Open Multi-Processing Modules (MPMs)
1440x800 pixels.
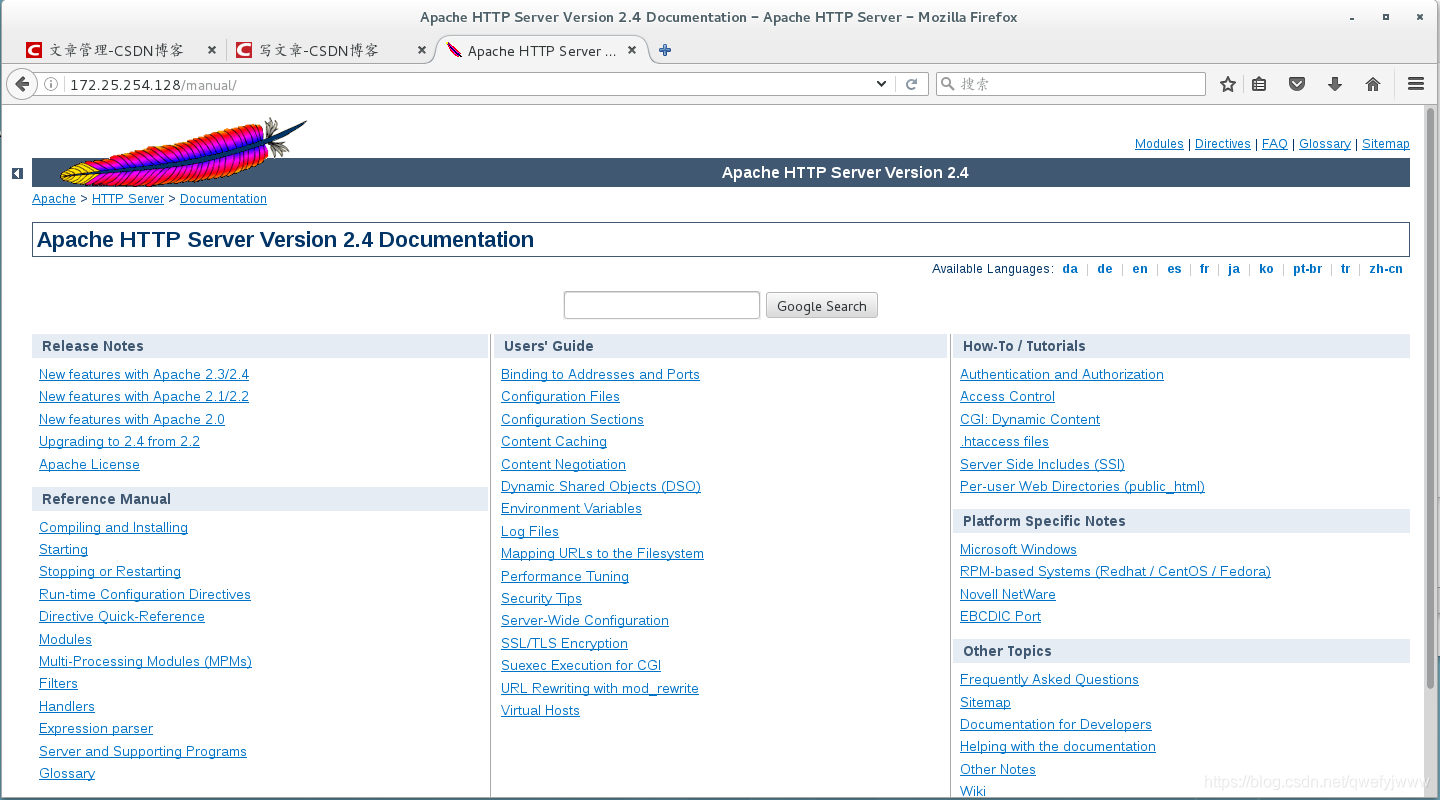(x=145, y=661)
